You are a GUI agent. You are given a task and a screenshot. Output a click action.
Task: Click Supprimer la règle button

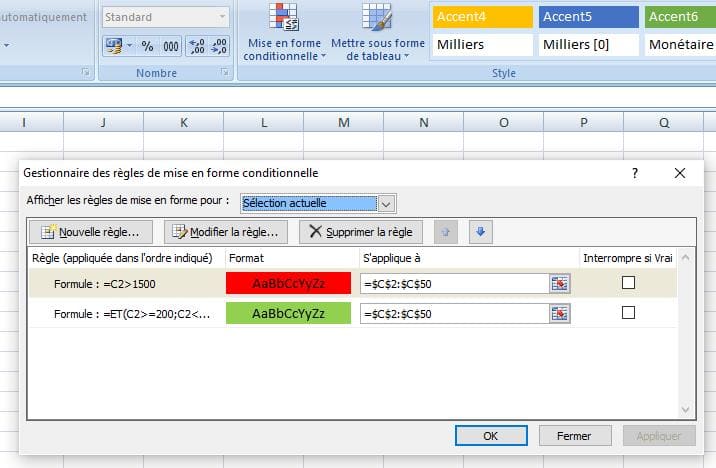pos(361,232)
